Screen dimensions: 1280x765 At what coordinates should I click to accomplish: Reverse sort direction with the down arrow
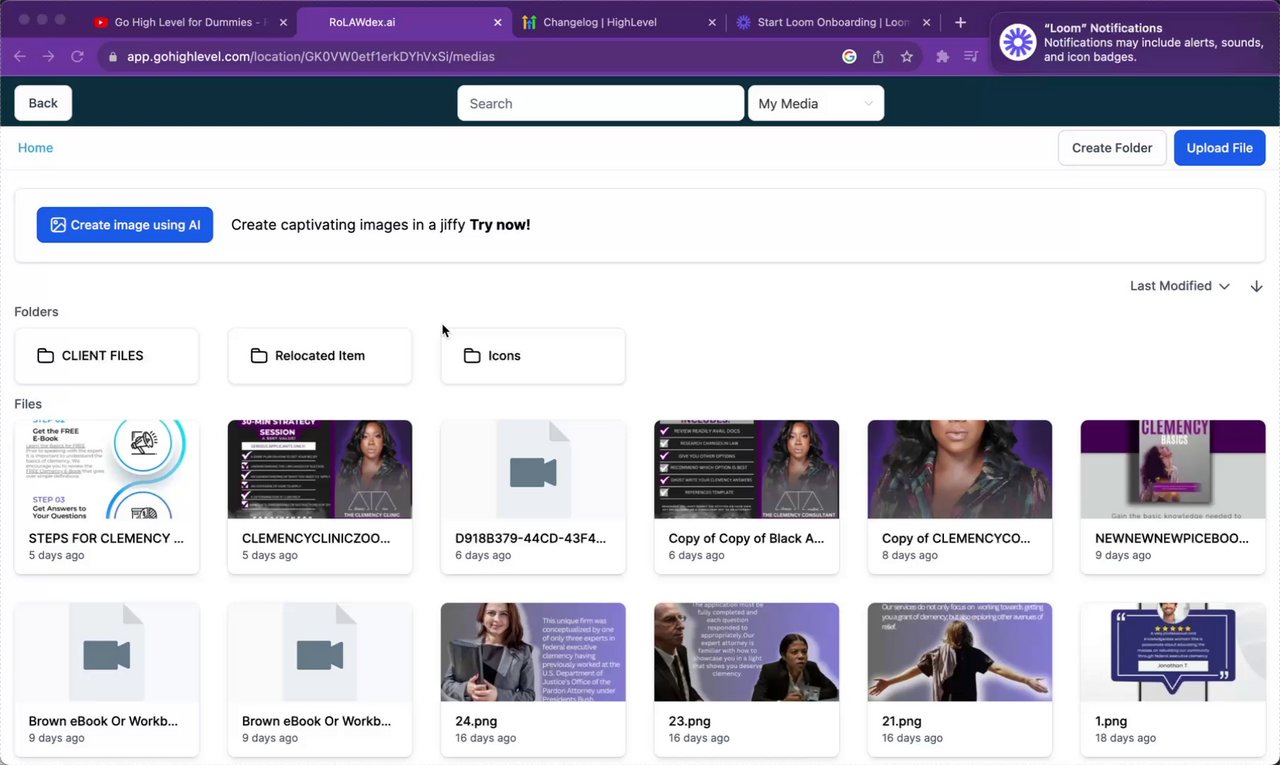click(x=1256, y=286)
